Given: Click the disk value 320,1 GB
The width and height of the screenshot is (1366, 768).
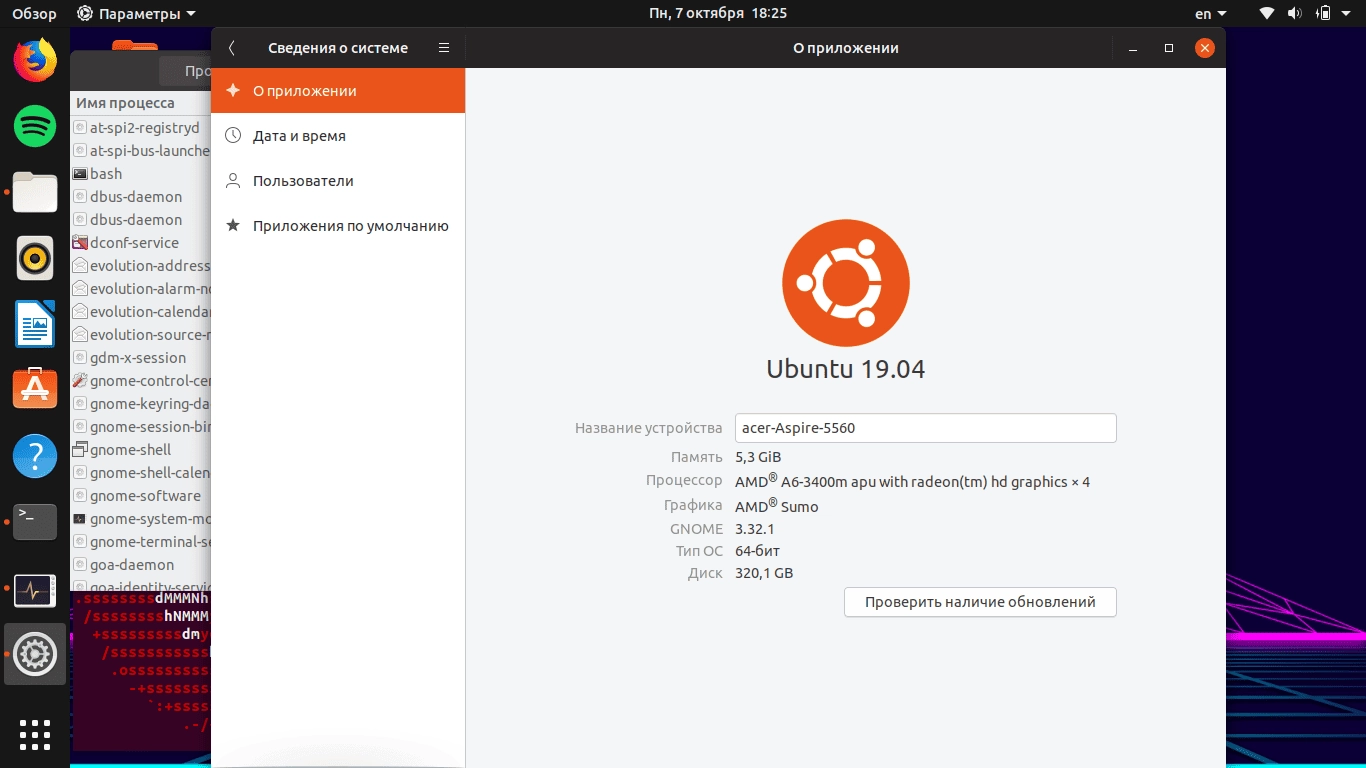Looking at the screenshot, I should pyautogui.click(x=764, y=573).
